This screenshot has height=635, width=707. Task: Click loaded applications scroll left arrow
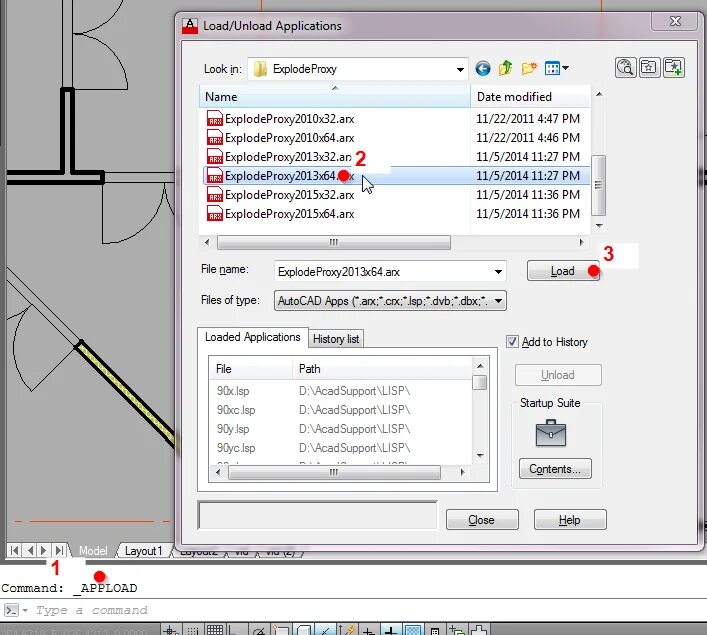click(218, 472)
